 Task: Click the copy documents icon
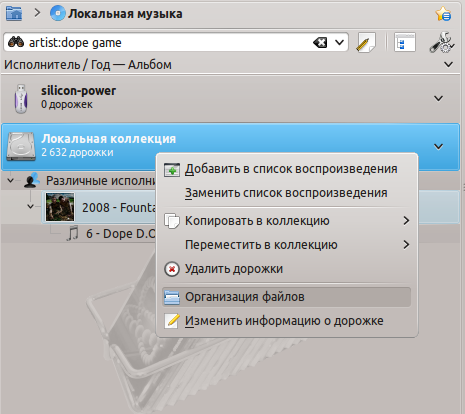tap(172, 221)
